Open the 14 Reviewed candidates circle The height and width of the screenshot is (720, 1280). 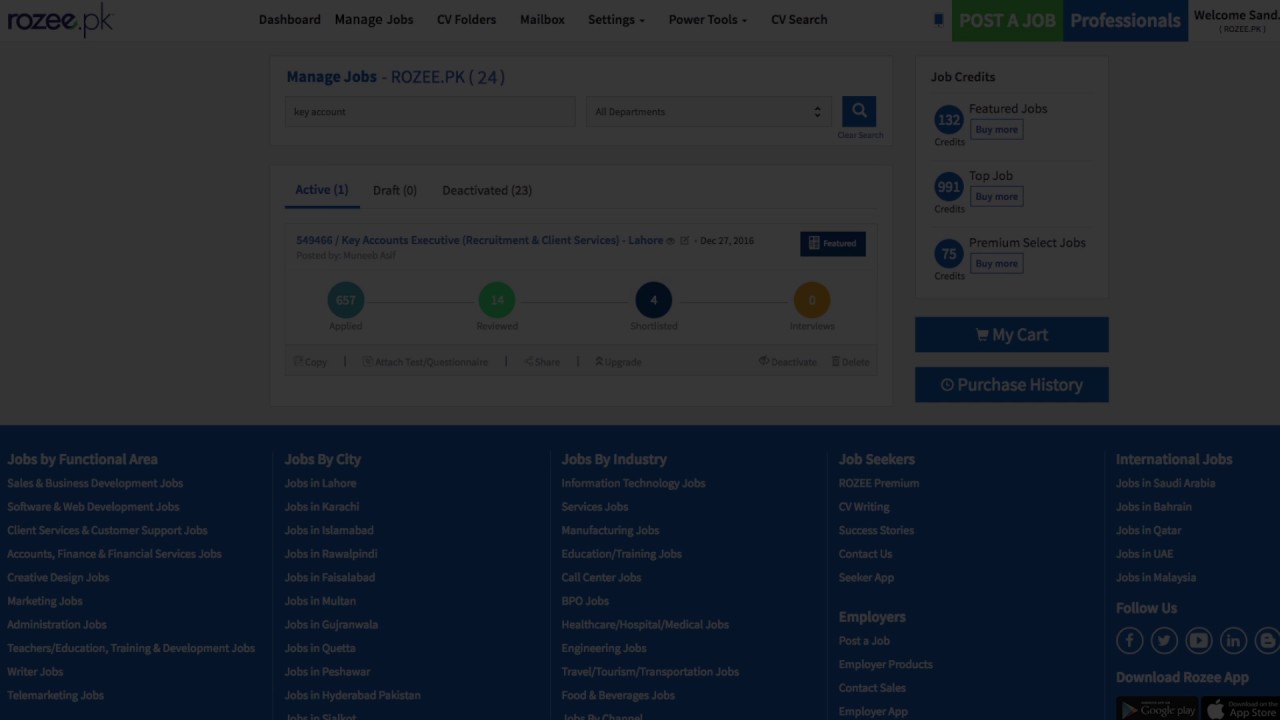(497, 300)
